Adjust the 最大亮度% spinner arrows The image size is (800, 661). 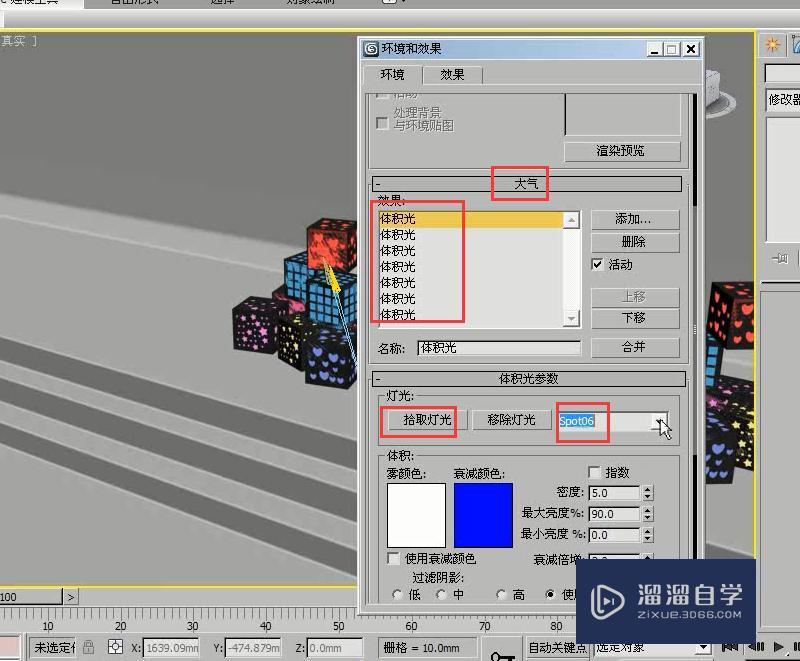click(x=647, y=514)
